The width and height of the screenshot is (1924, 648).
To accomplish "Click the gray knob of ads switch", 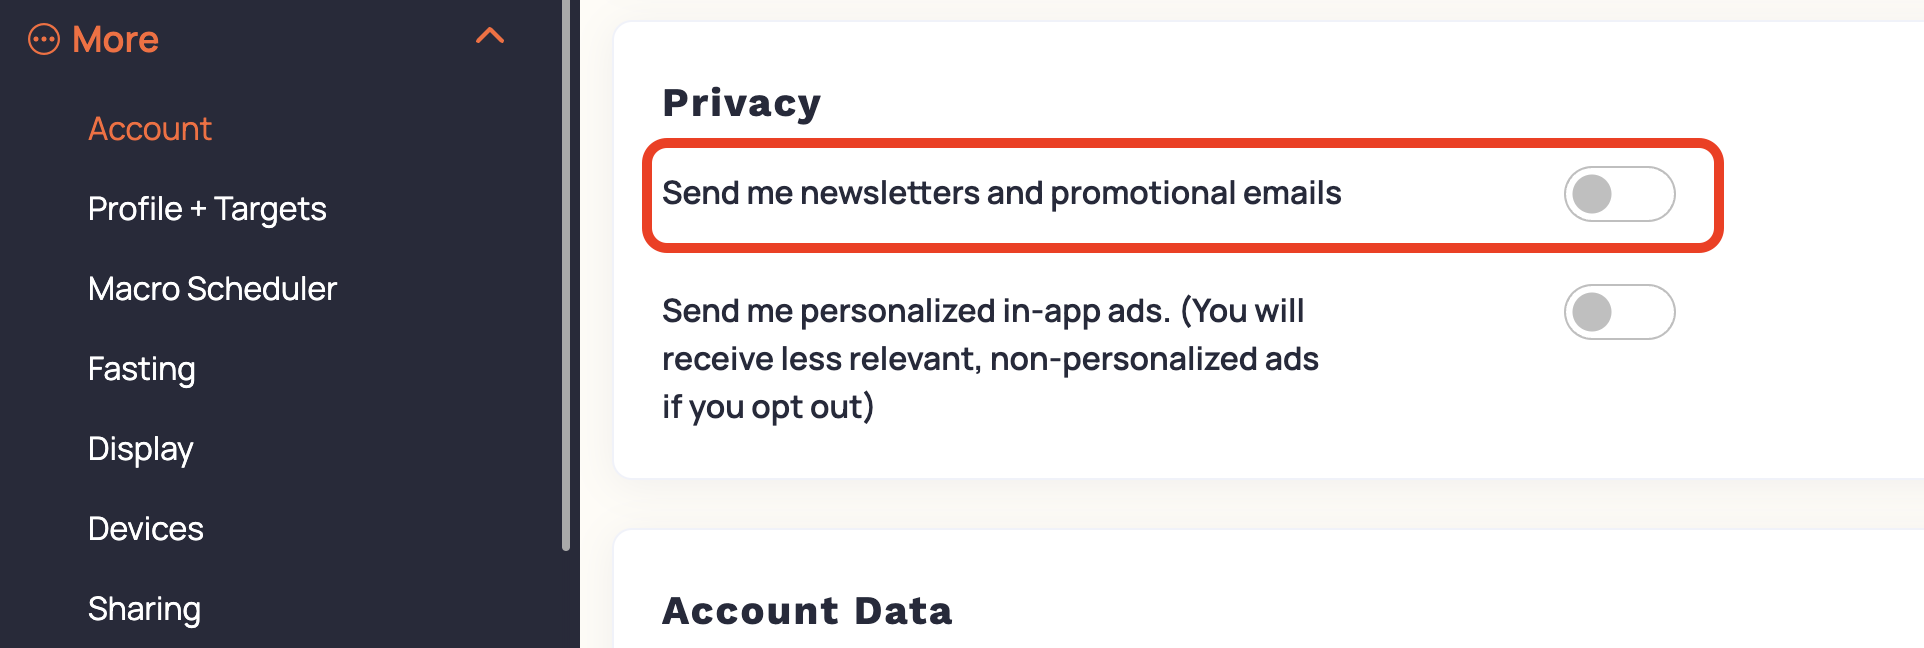I will tap(1592, 312).
